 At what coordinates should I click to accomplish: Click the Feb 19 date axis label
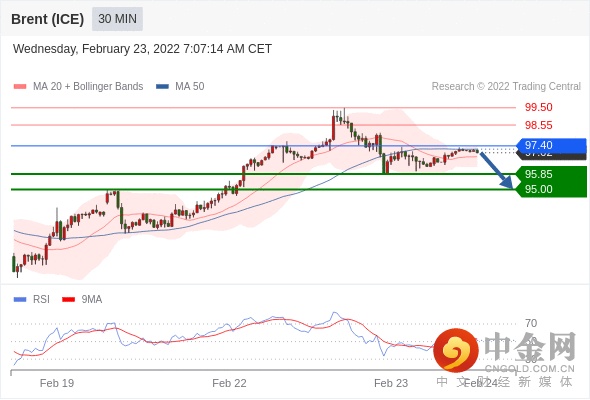pyautogui.click(x=57, y=383)
